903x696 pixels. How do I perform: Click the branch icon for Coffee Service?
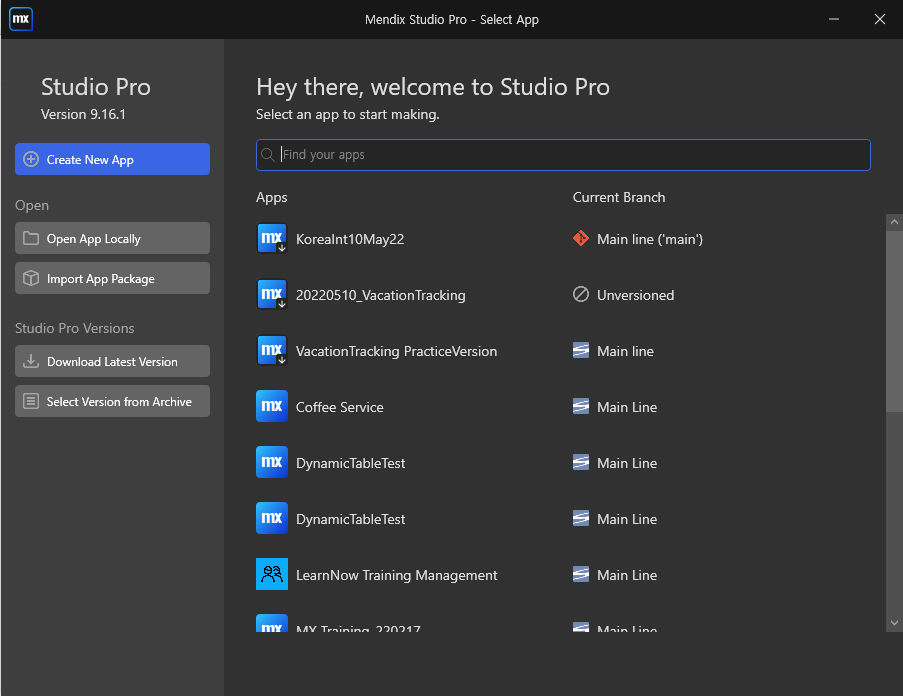click(580, 406)
